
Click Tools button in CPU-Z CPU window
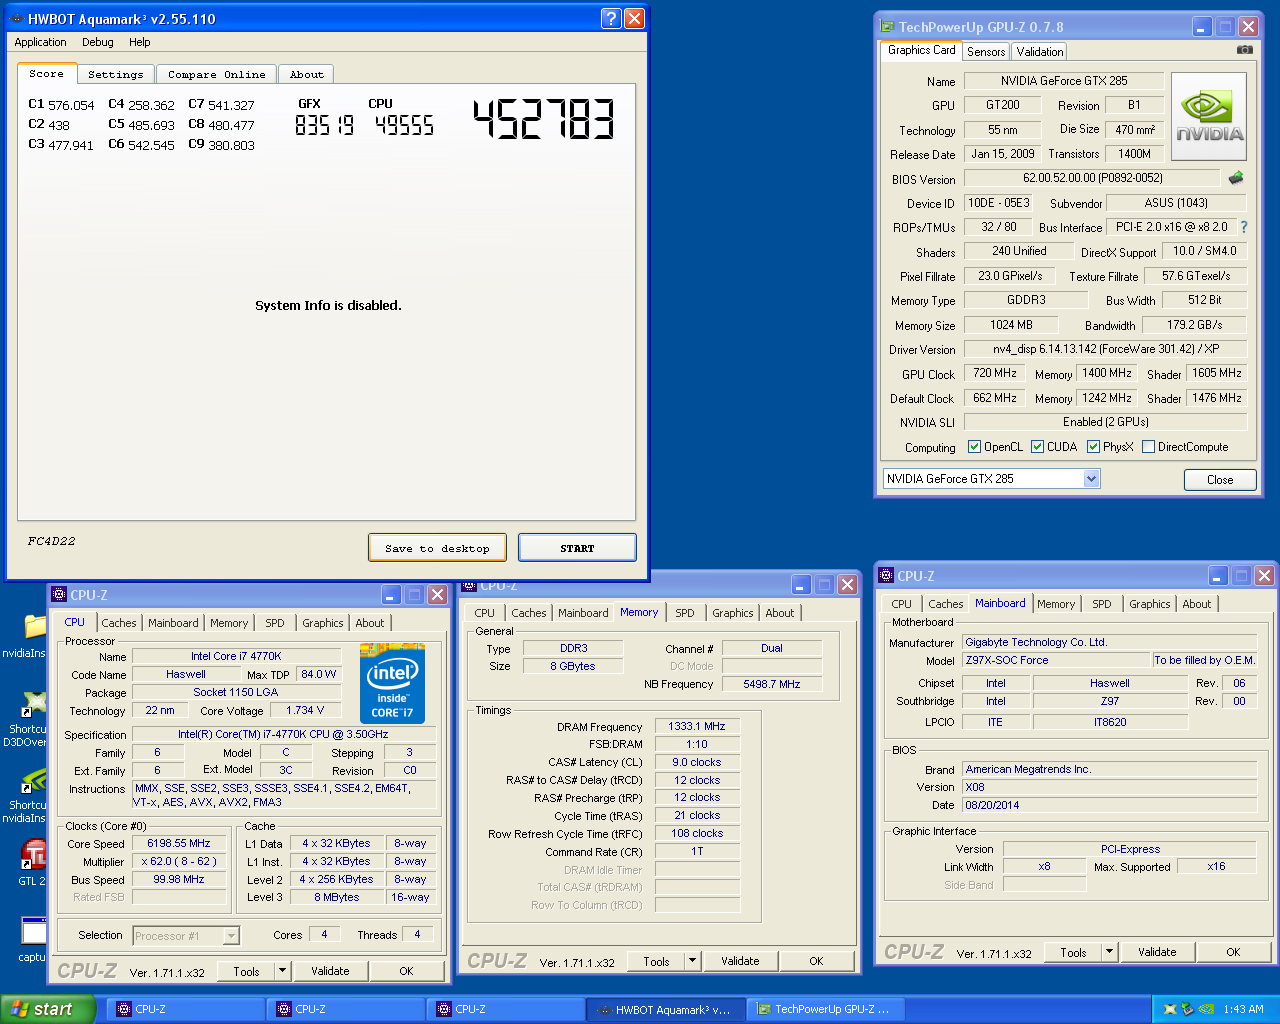point(246,971)
